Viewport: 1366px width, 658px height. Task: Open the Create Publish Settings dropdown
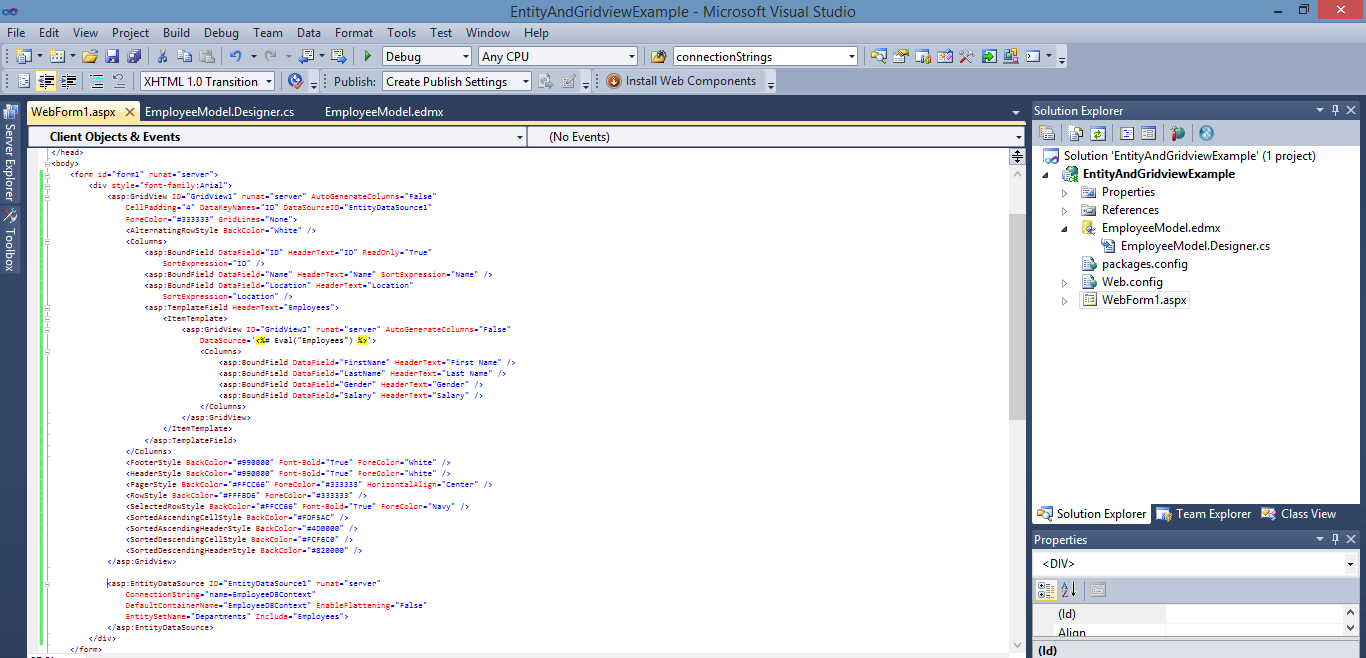coord(525,82)
